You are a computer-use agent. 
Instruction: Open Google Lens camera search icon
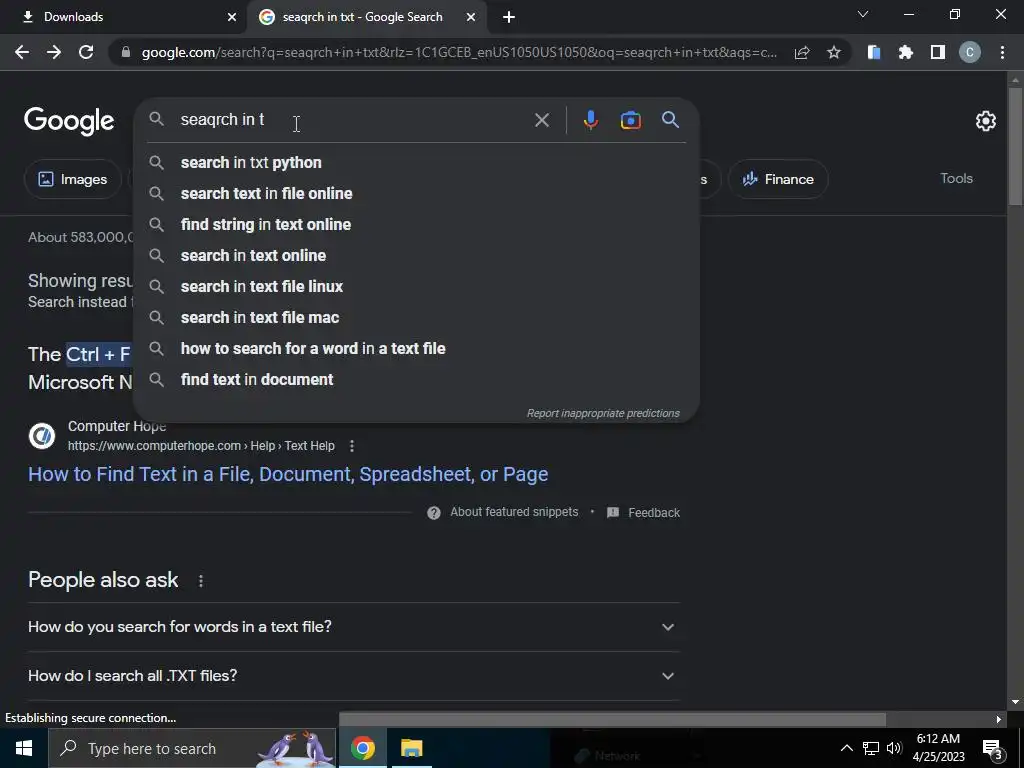tap(630, 120)
